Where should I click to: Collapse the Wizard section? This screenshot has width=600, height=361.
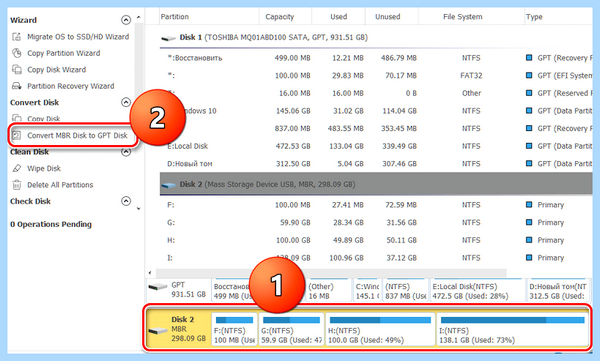[126, 20]
